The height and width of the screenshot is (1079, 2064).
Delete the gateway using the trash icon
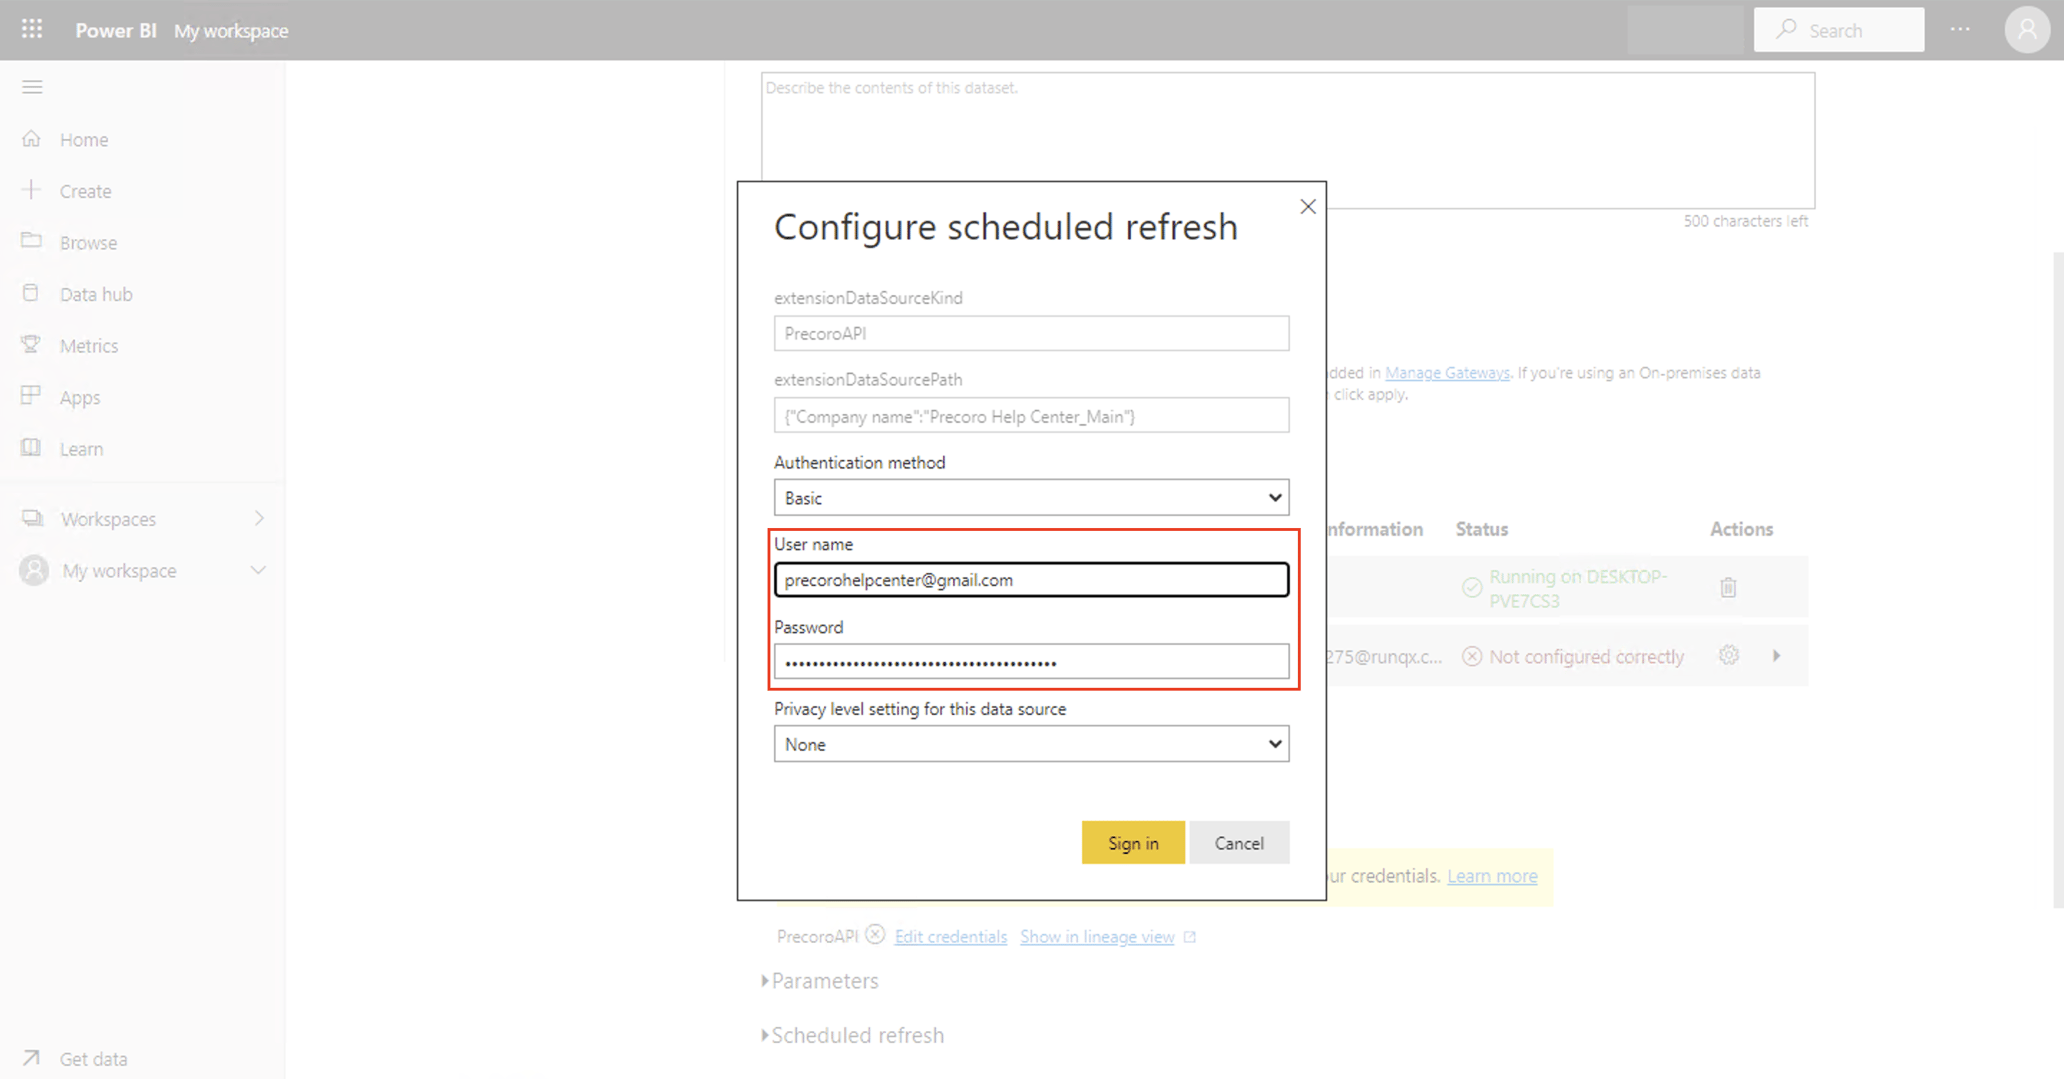click(x=1728, y=587)
